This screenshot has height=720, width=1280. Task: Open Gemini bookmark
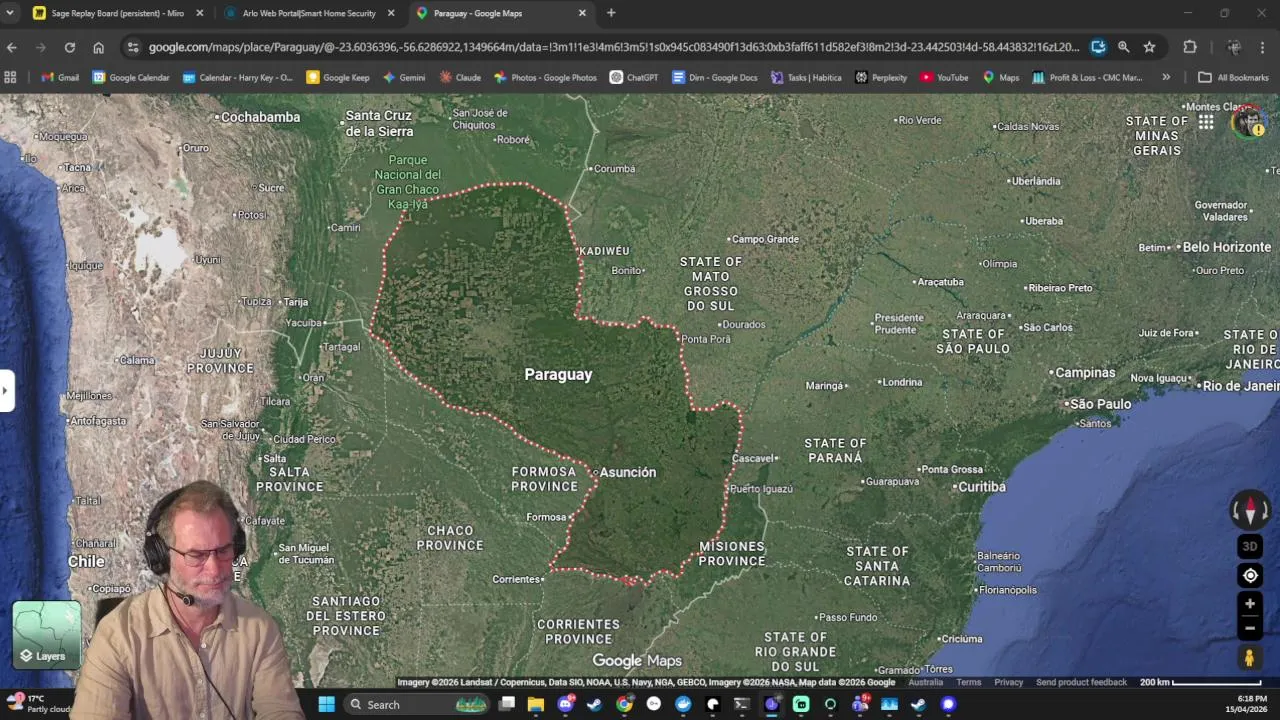[404, 77]
